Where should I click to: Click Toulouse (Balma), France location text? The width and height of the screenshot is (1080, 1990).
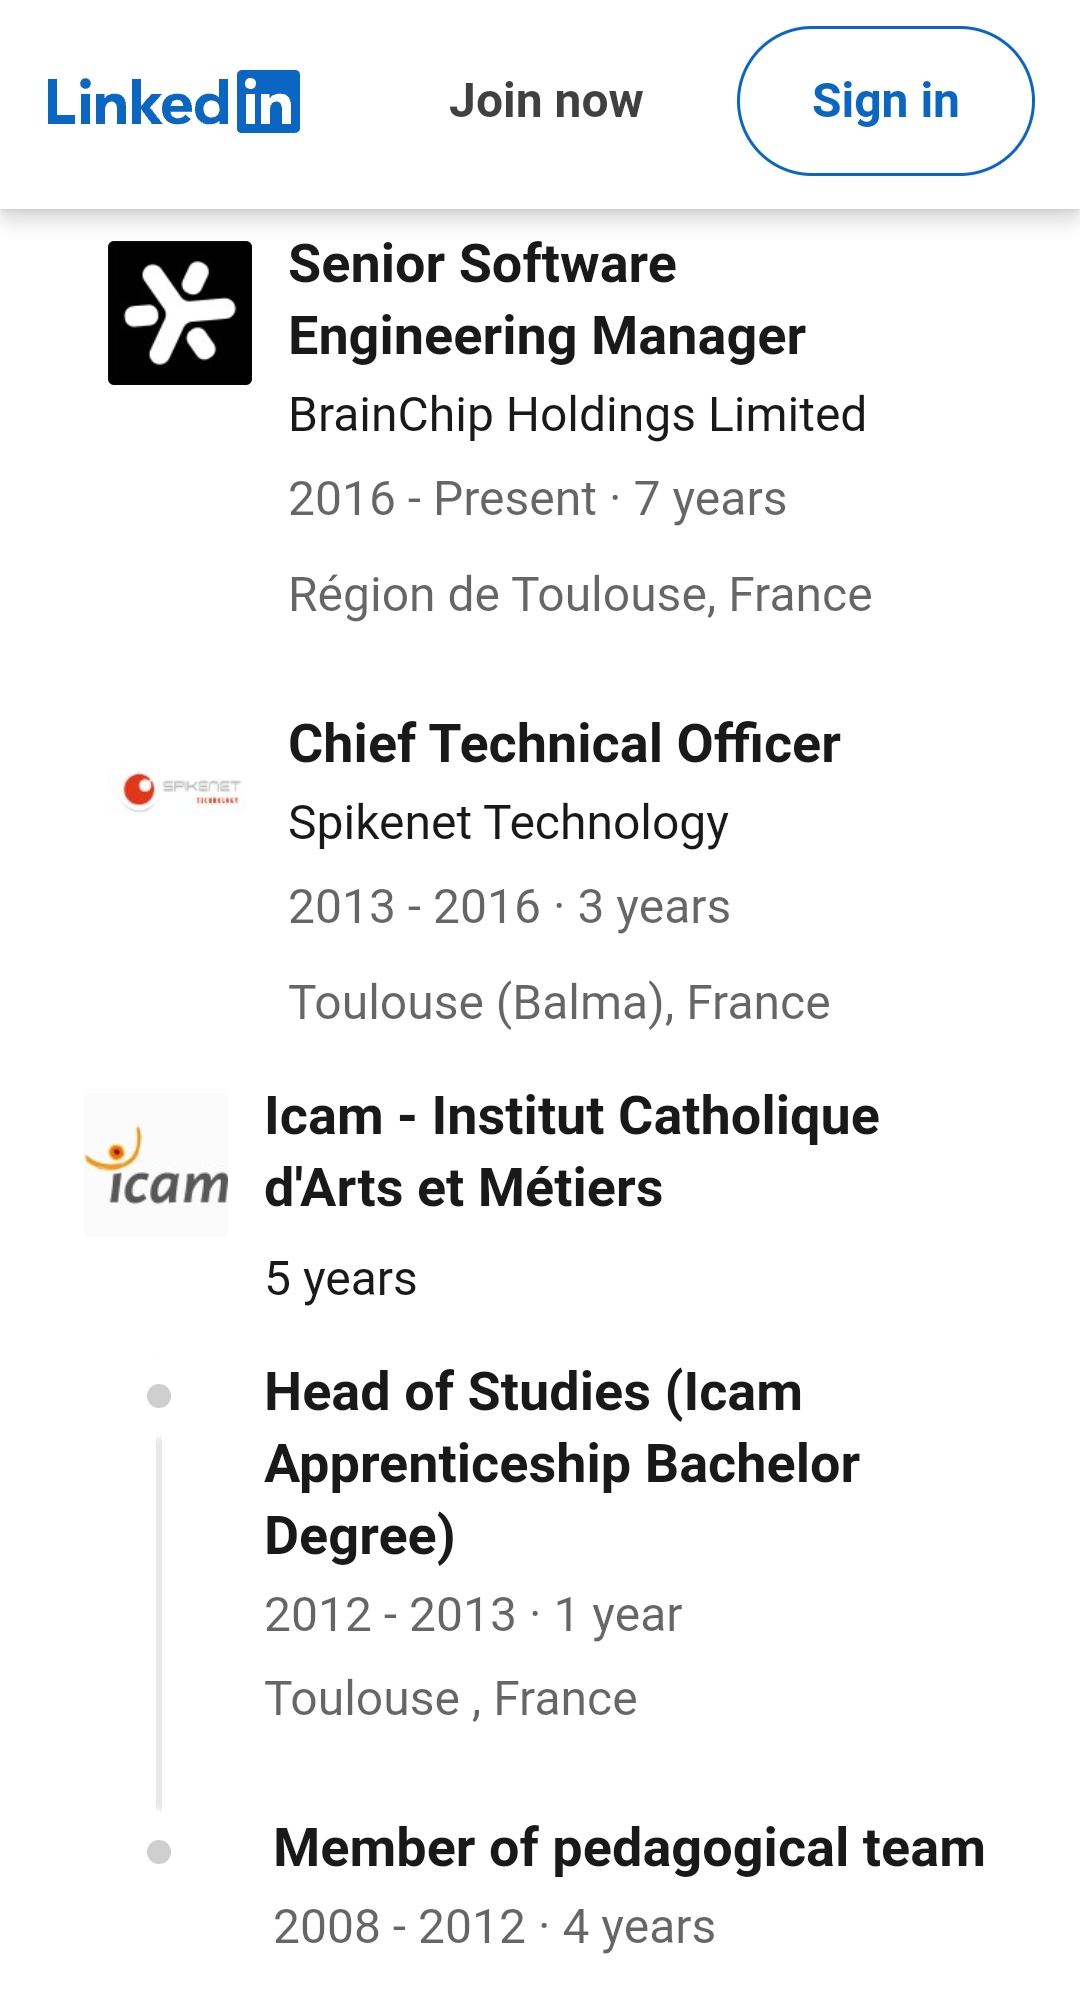pos(559,1003)
